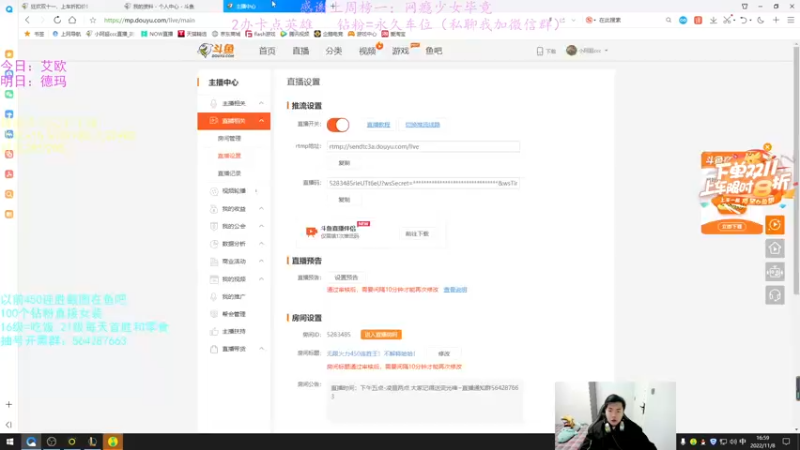The image size is (800, 450).
Task: Collapse the orange 直播相关 section chevron
Action: coord(261,121)
